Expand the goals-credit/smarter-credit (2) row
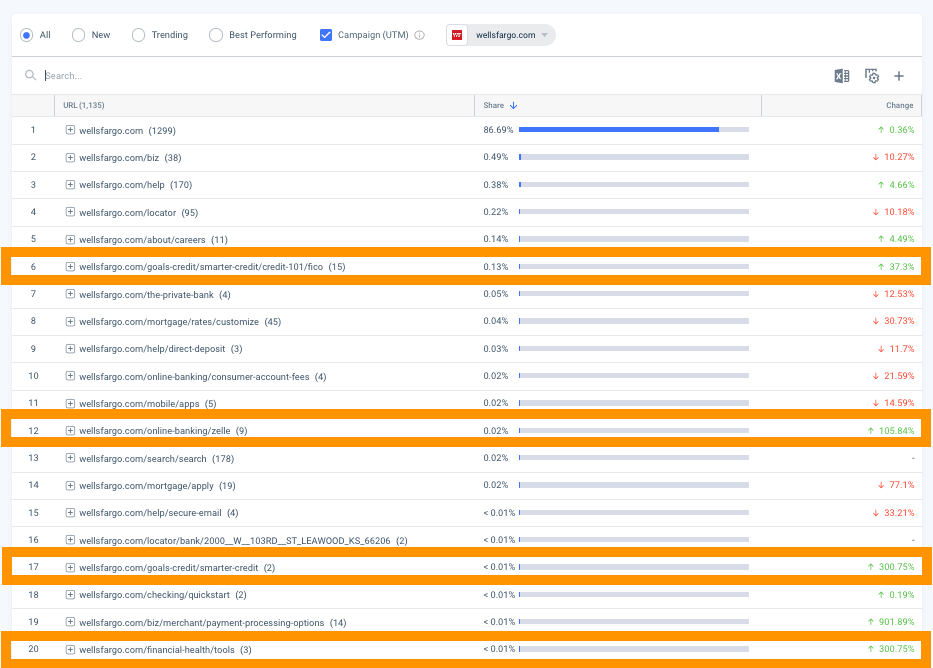933x668 pixels. click(x=70, y=567)
